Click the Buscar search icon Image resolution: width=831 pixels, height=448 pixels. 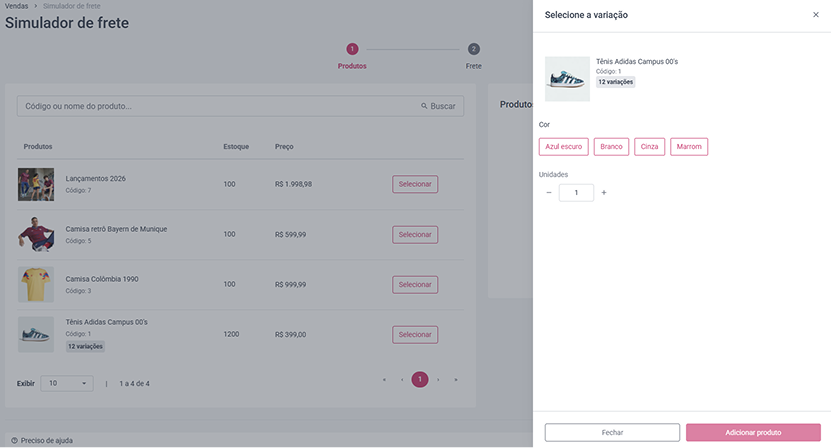(x=424, y=106)
